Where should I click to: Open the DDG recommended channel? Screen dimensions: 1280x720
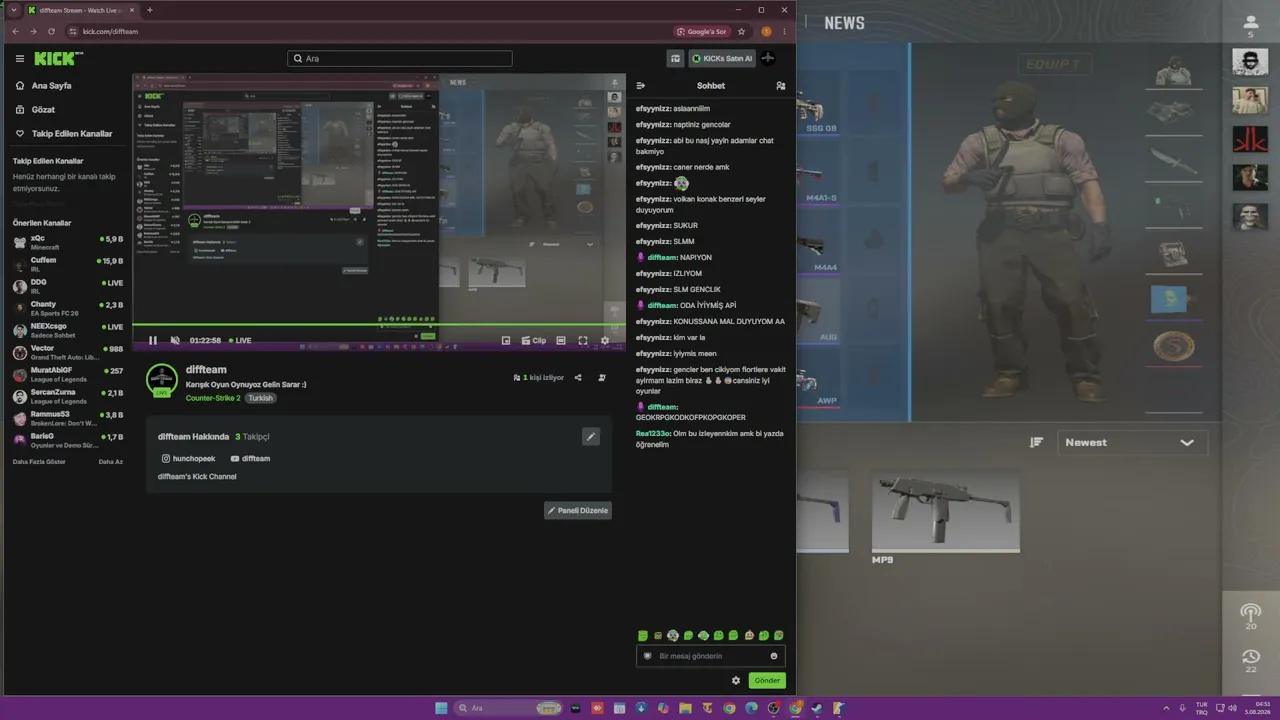tap(68, 287)
